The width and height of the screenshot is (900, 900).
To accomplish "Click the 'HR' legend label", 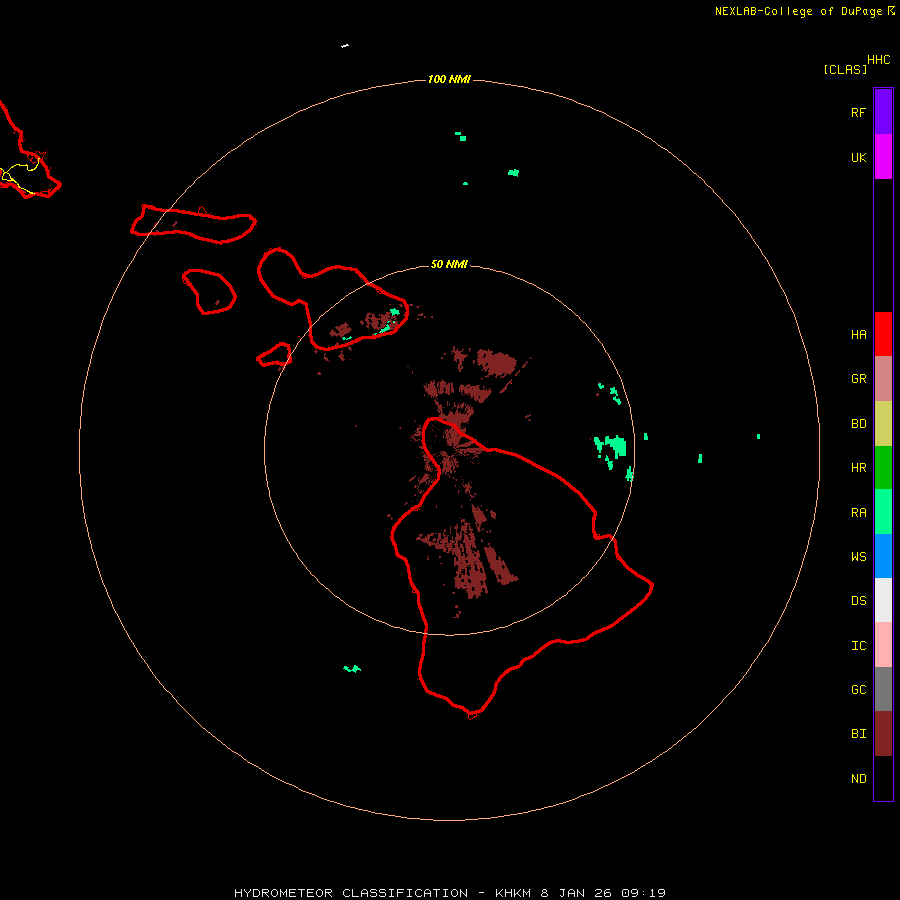I will coord(858,468).
